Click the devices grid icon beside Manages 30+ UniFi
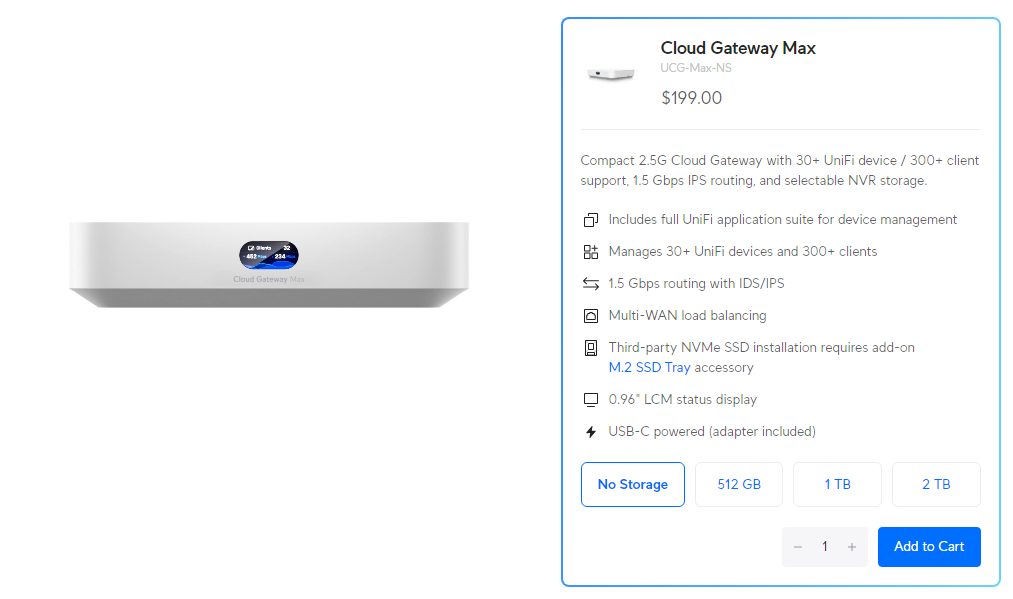The image size is (1013, 599). [590, 252]
